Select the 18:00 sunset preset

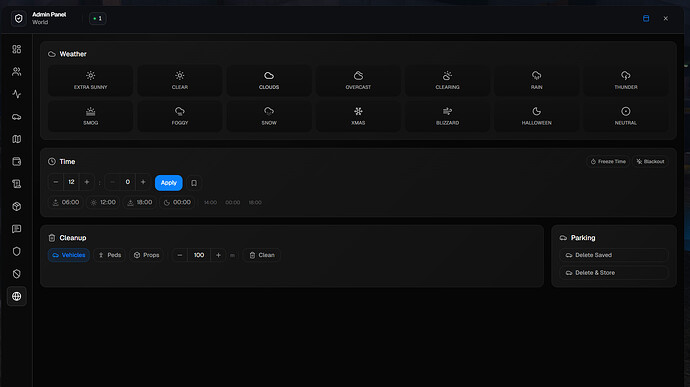139,203
